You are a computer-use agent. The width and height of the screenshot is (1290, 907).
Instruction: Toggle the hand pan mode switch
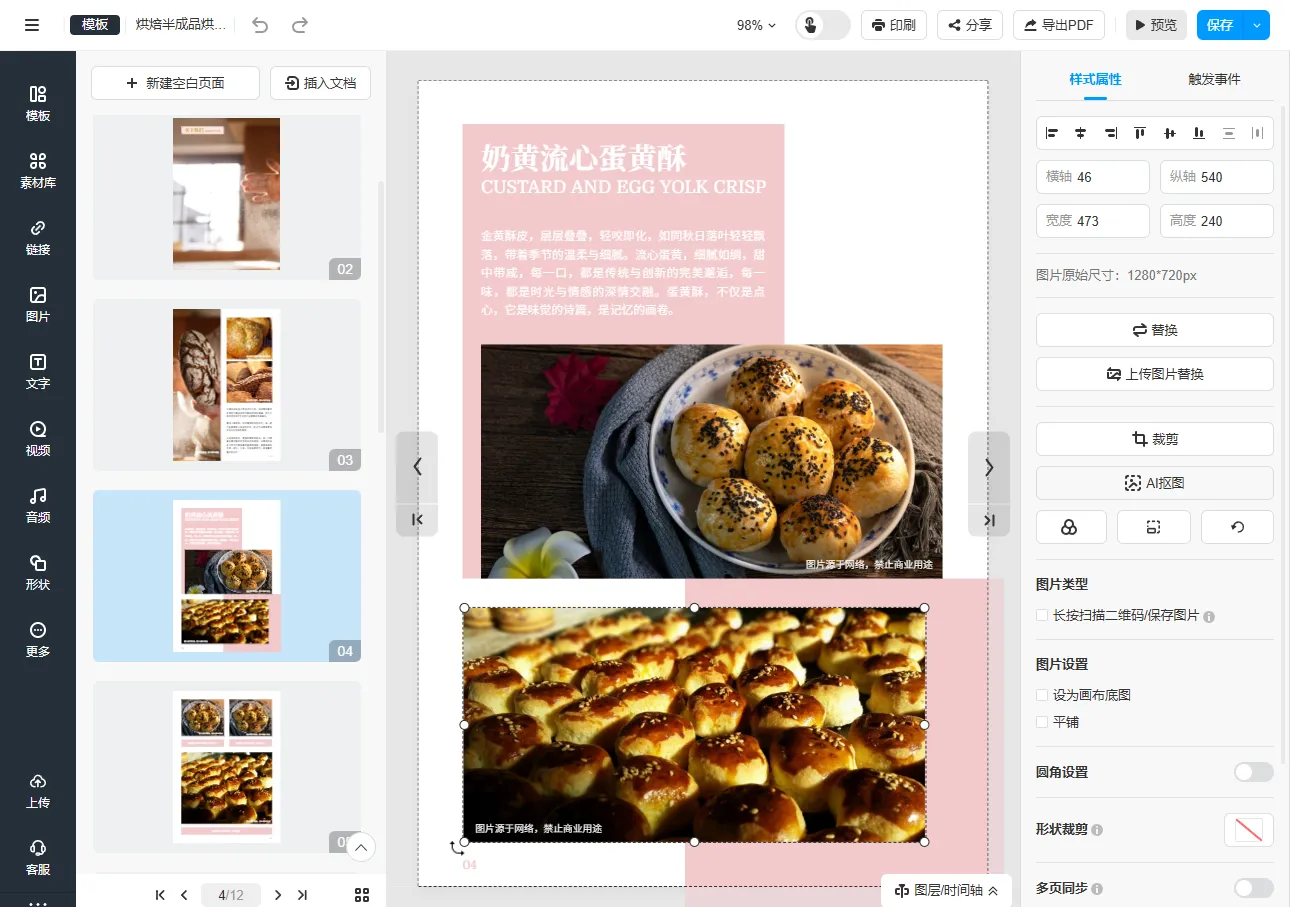(823, 25)
